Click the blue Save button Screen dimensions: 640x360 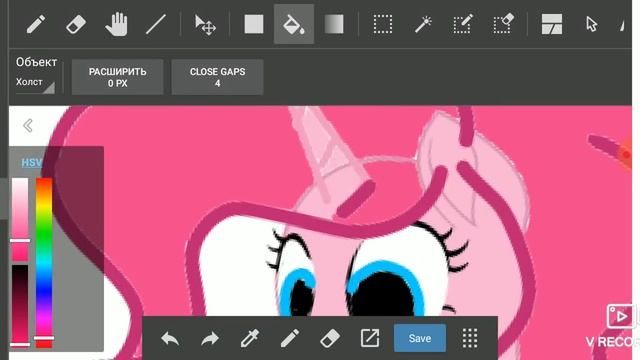click(x=420, y=338)
